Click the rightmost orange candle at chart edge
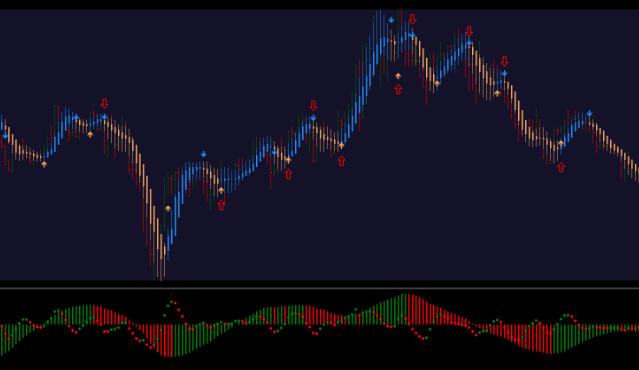Viewport: 639px width, 370px height. pyautogui.click(x=638, y=172)
